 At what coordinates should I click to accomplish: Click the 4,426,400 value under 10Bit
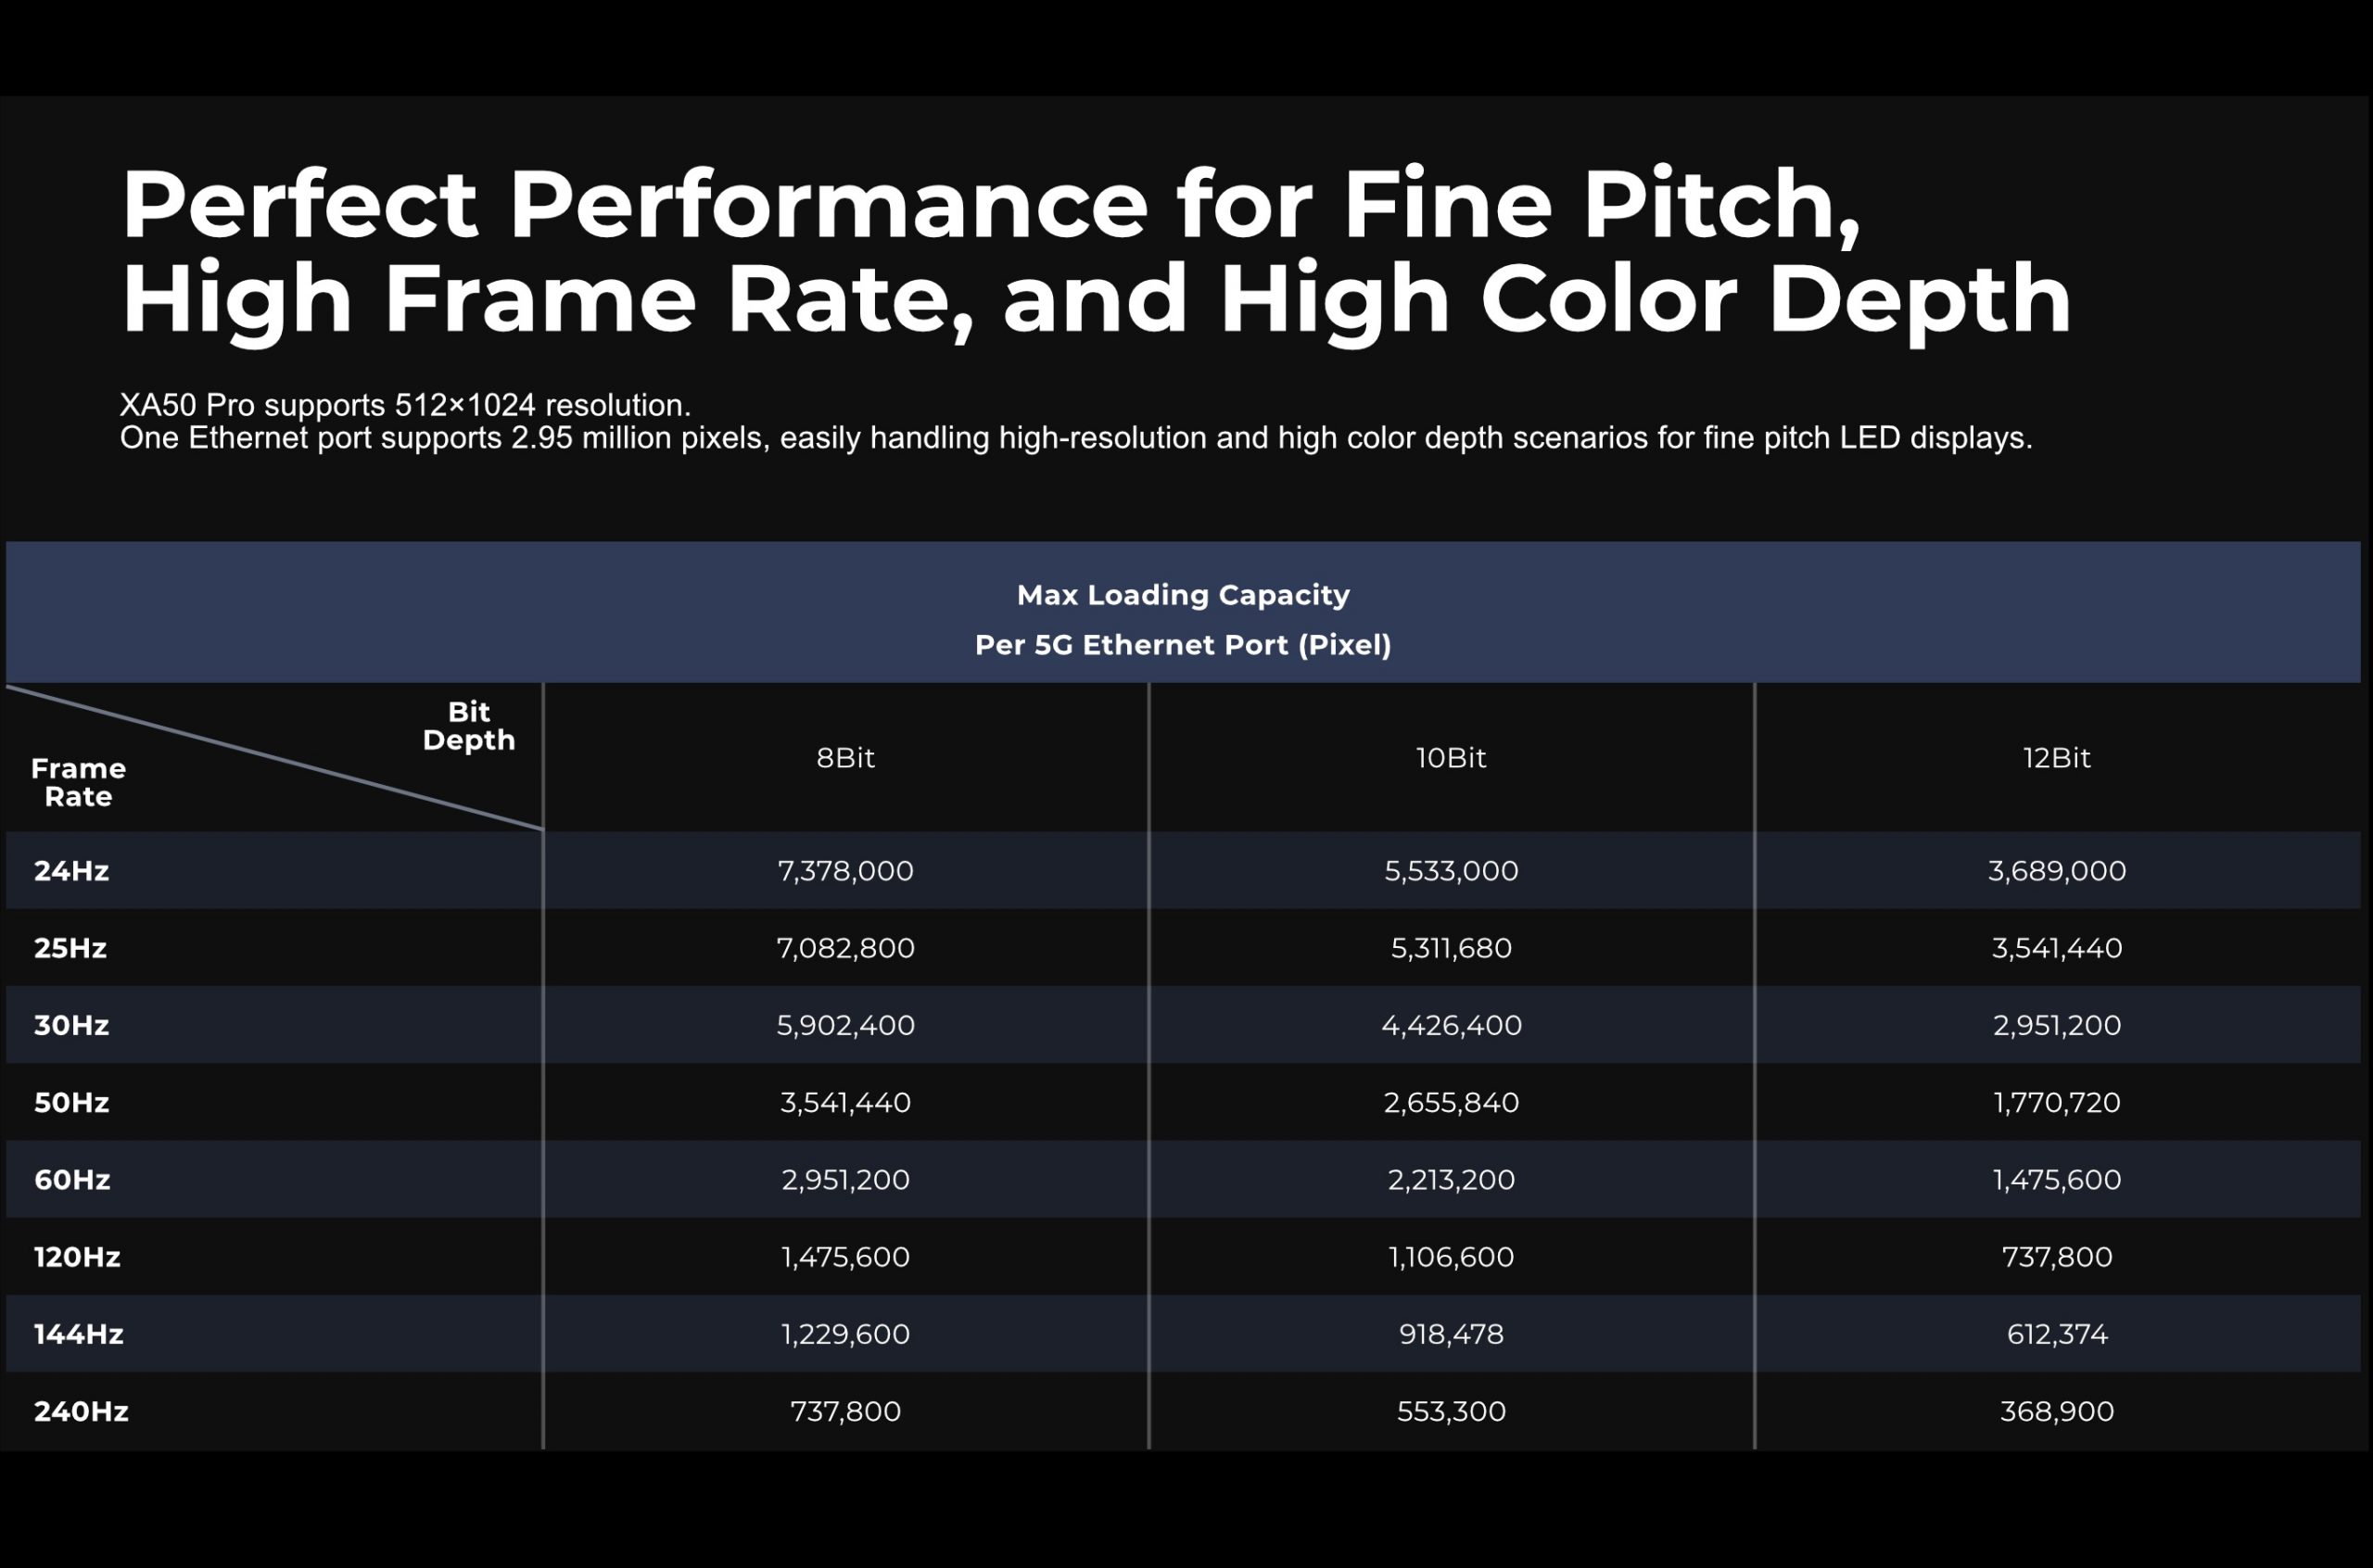(1451, 1025)
